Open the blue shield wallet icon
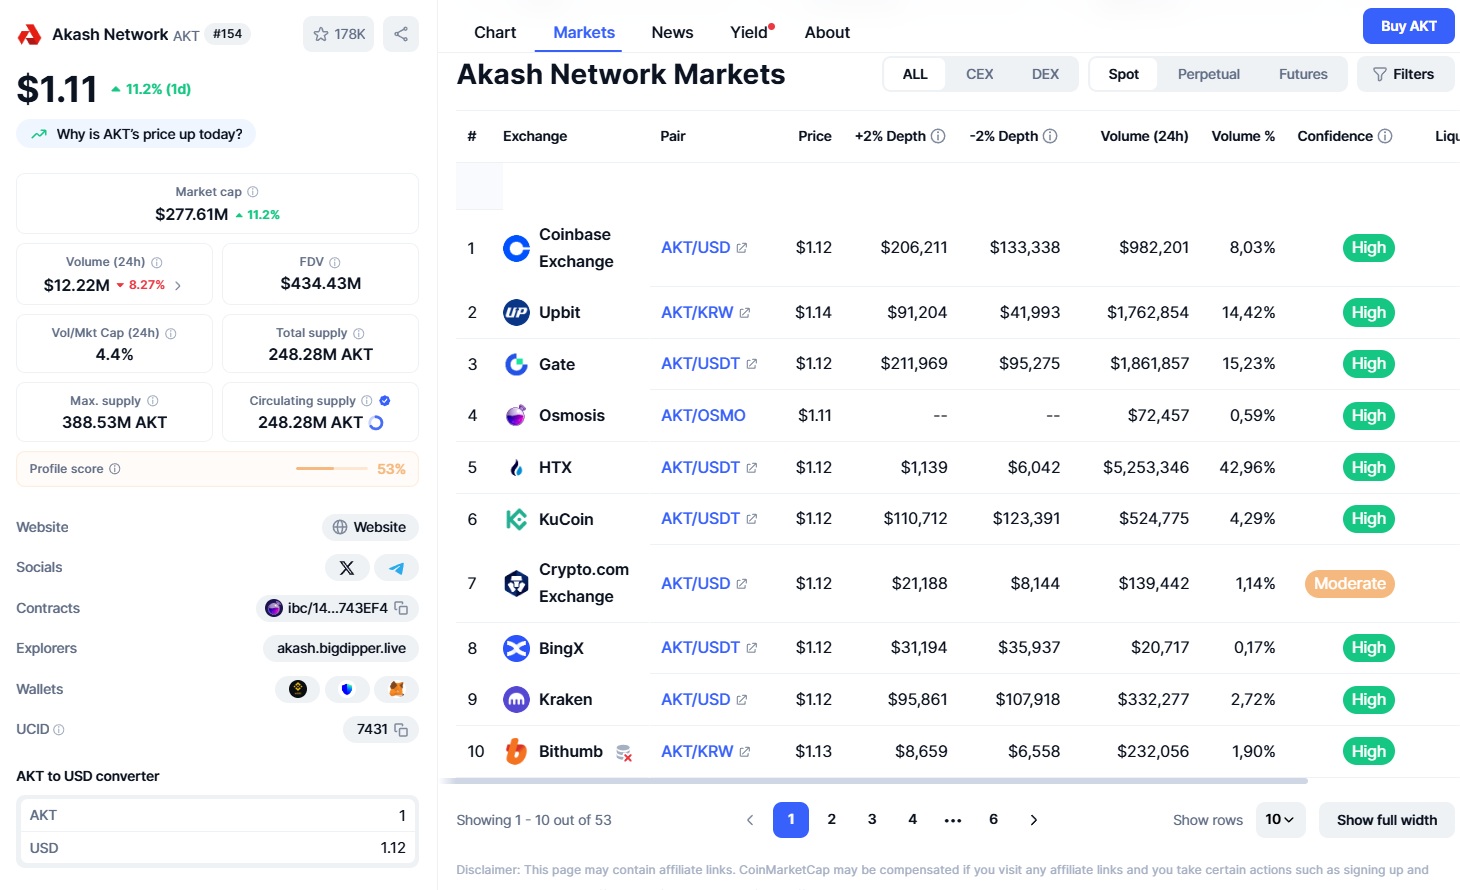This screenshot has width=1460, height=890. 347,689
